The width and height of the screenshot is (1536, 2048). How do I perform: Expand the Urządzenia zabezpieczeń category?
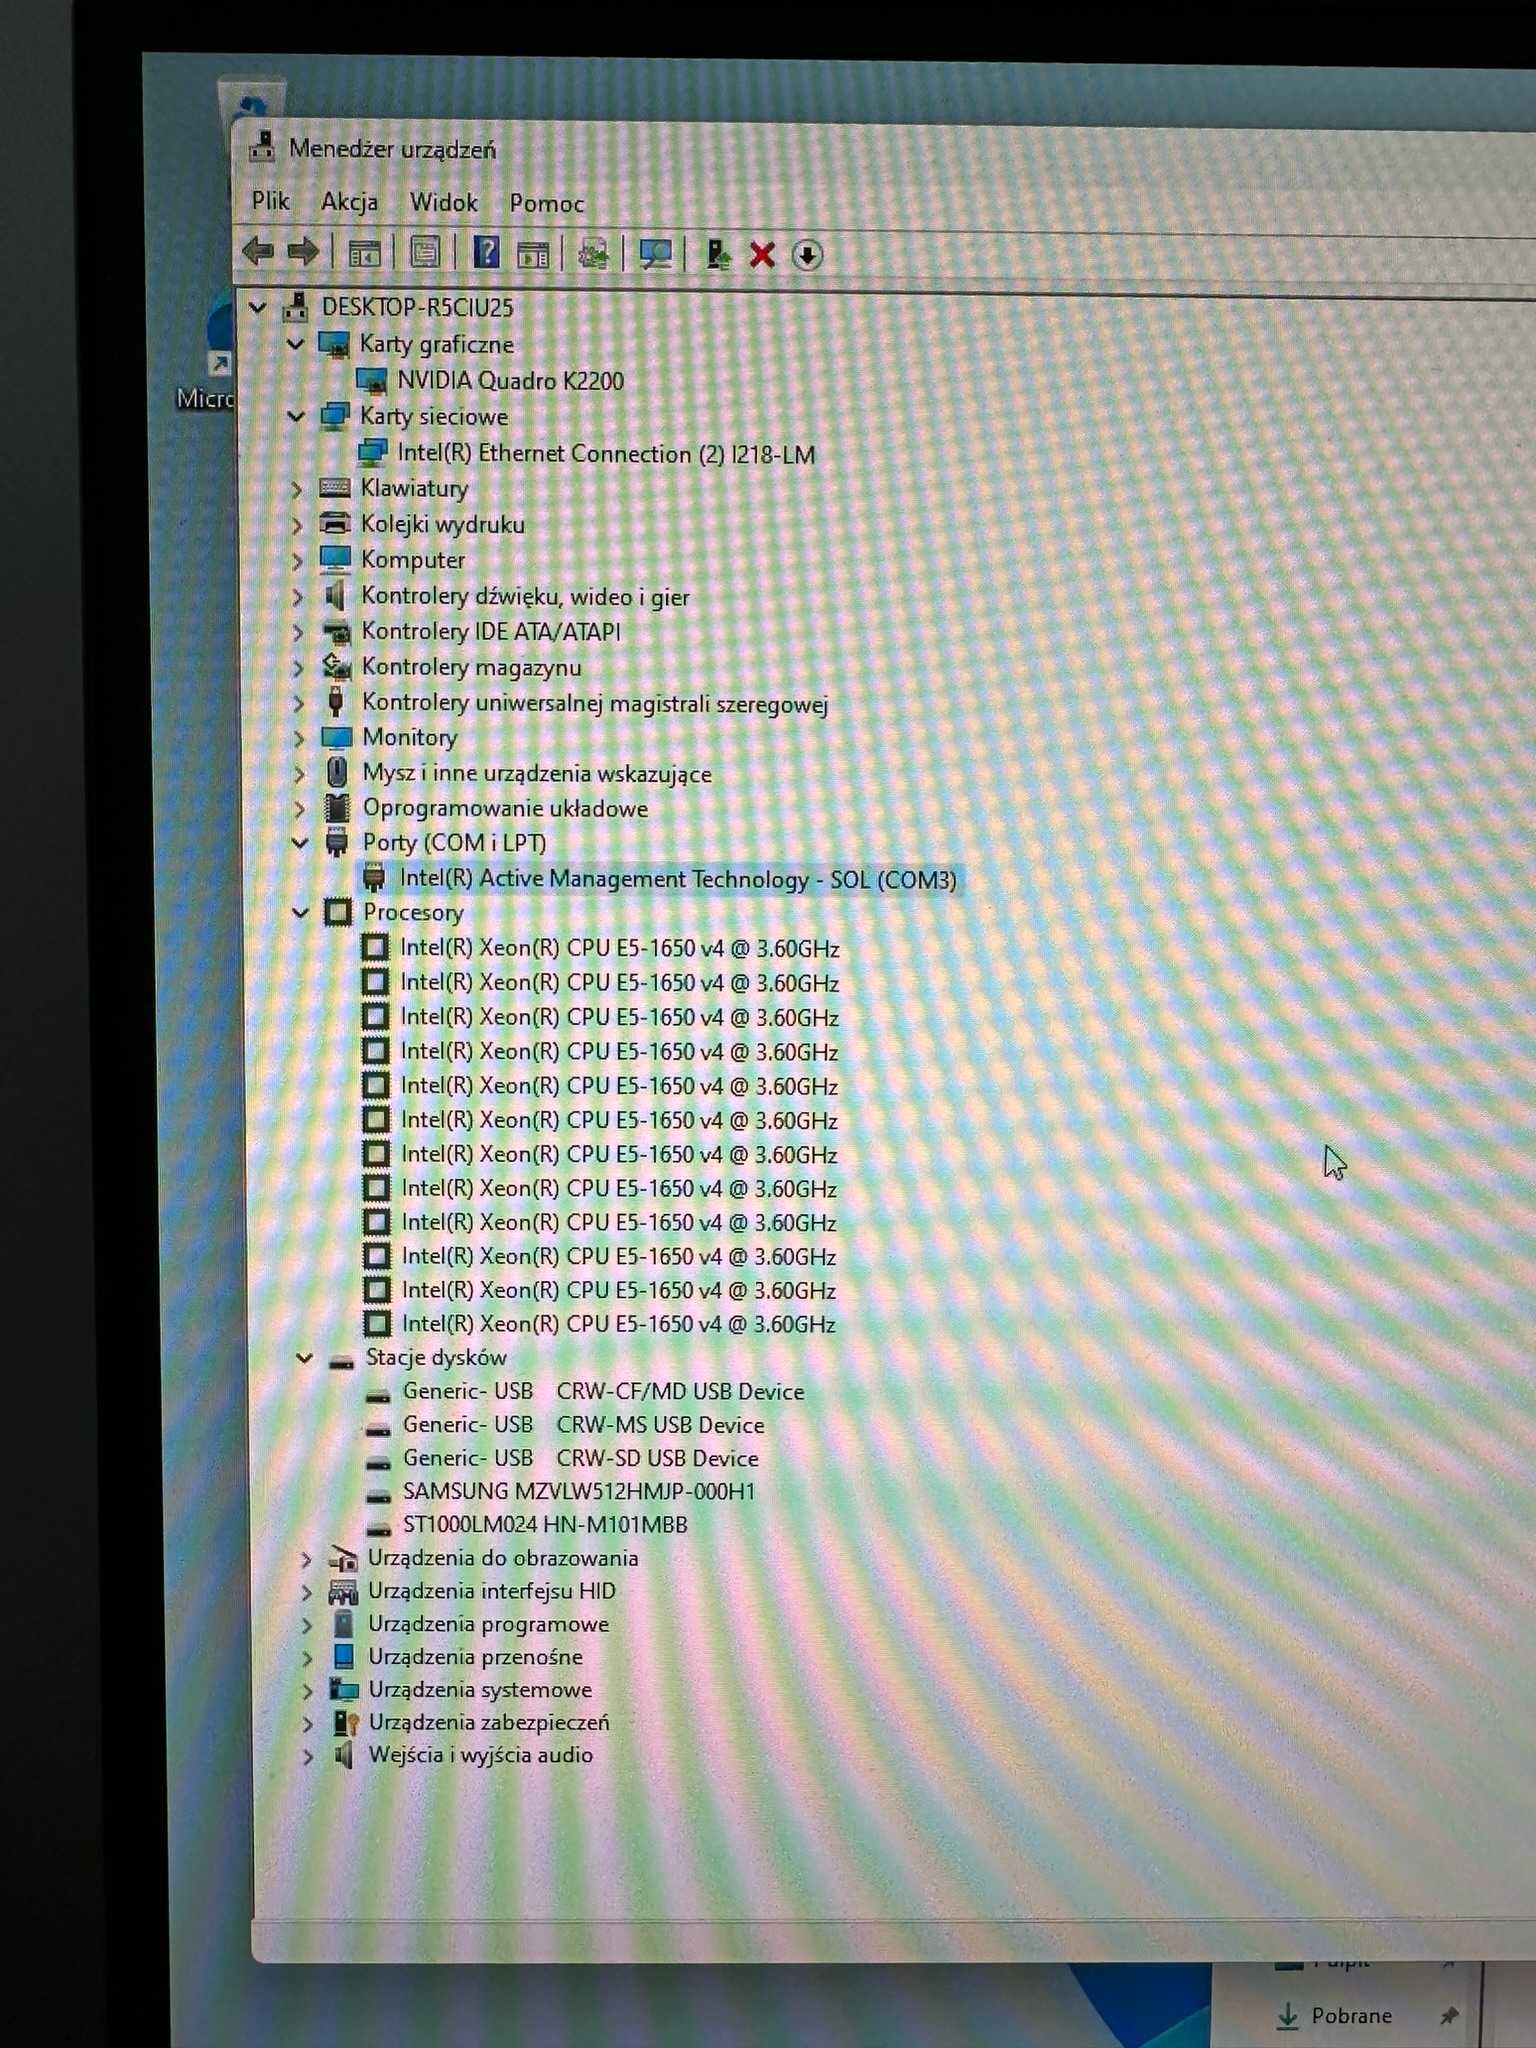pos(308,1724)
